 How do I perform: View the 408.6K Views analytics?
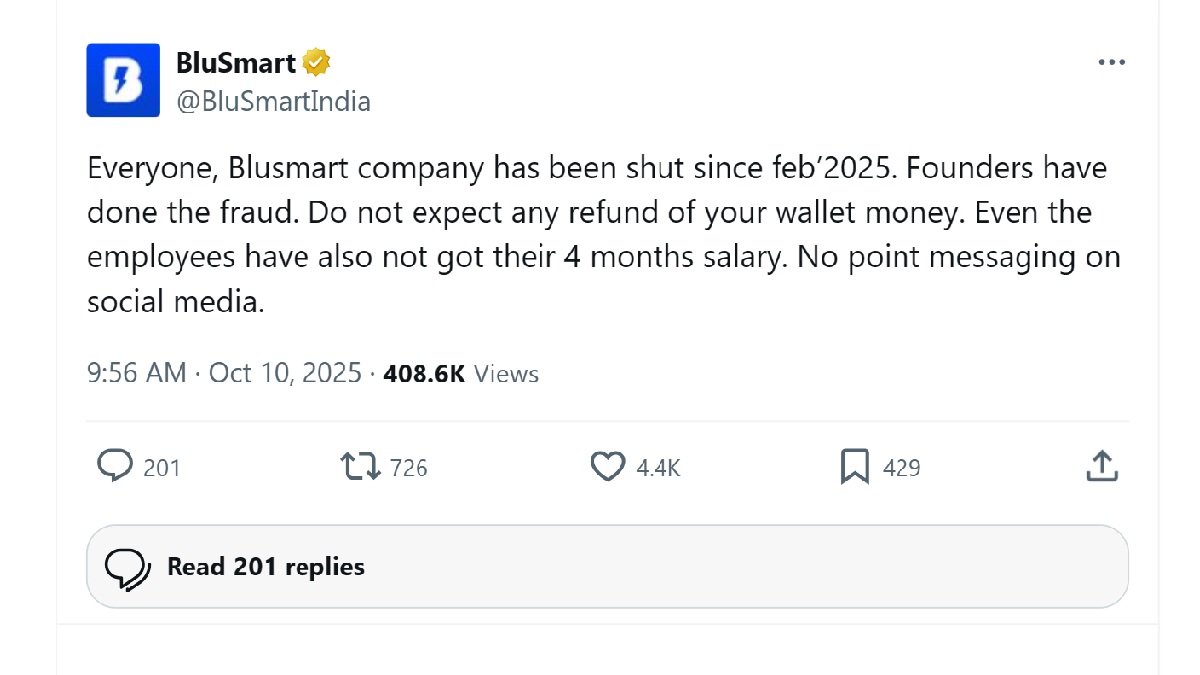coord(461,374)
